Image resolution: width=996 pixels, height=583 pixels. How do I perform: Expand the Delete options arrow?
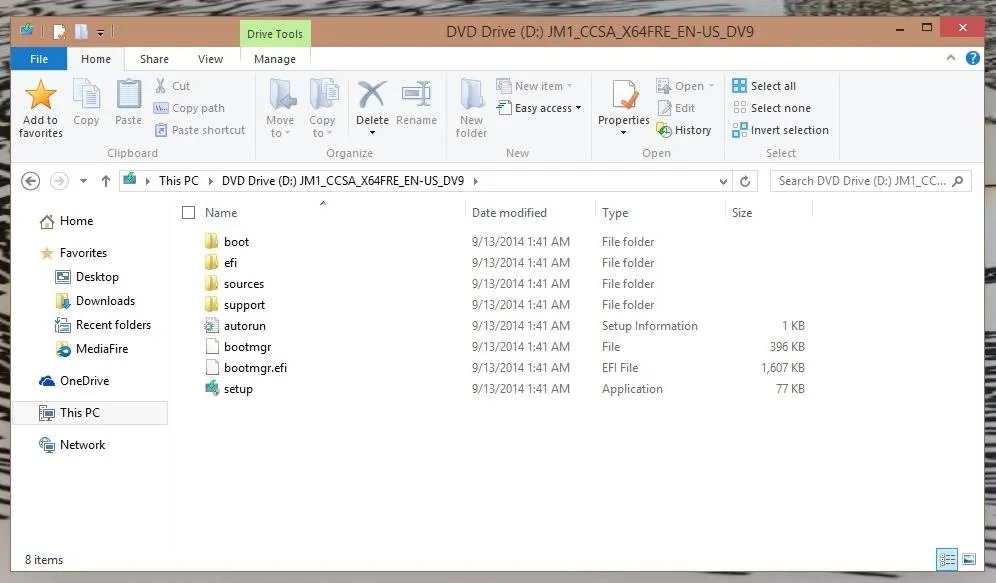[372, 132]
